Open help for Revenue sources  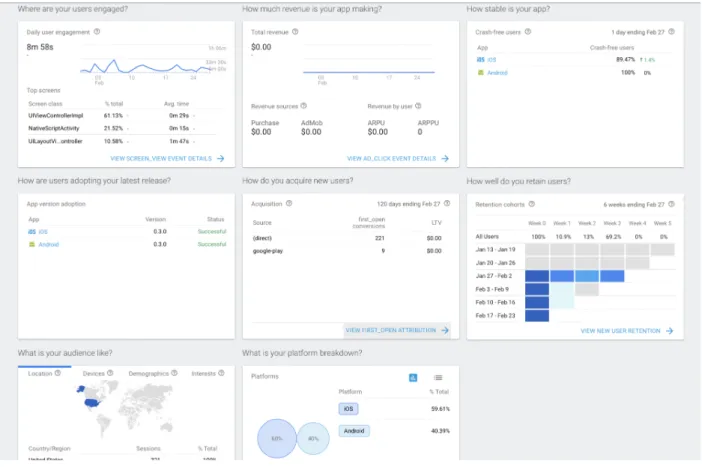point(304,106)
